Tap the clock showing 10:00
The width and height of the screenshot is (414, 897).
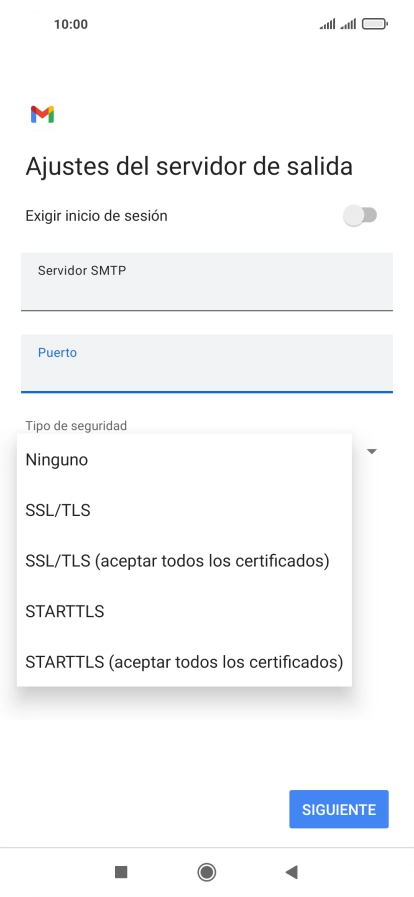71,24
